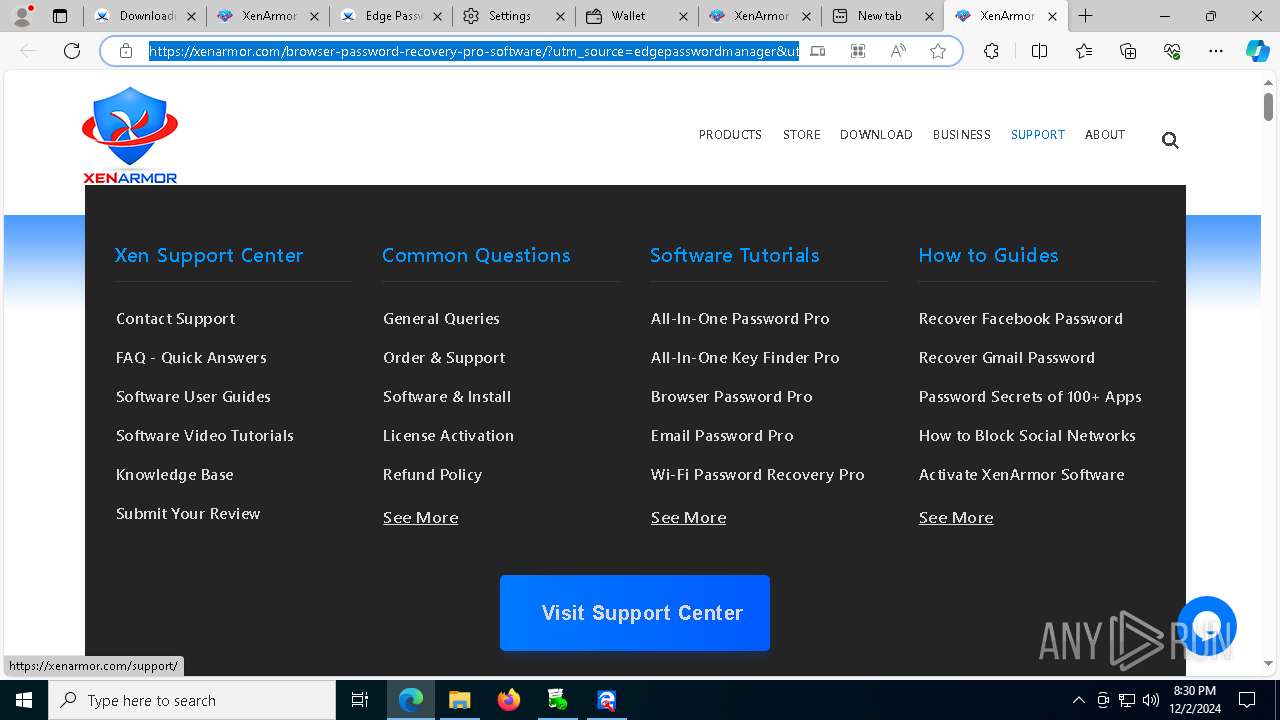
Task: Open the DOWNLOAD menu
Action: (x=876, y=135)
